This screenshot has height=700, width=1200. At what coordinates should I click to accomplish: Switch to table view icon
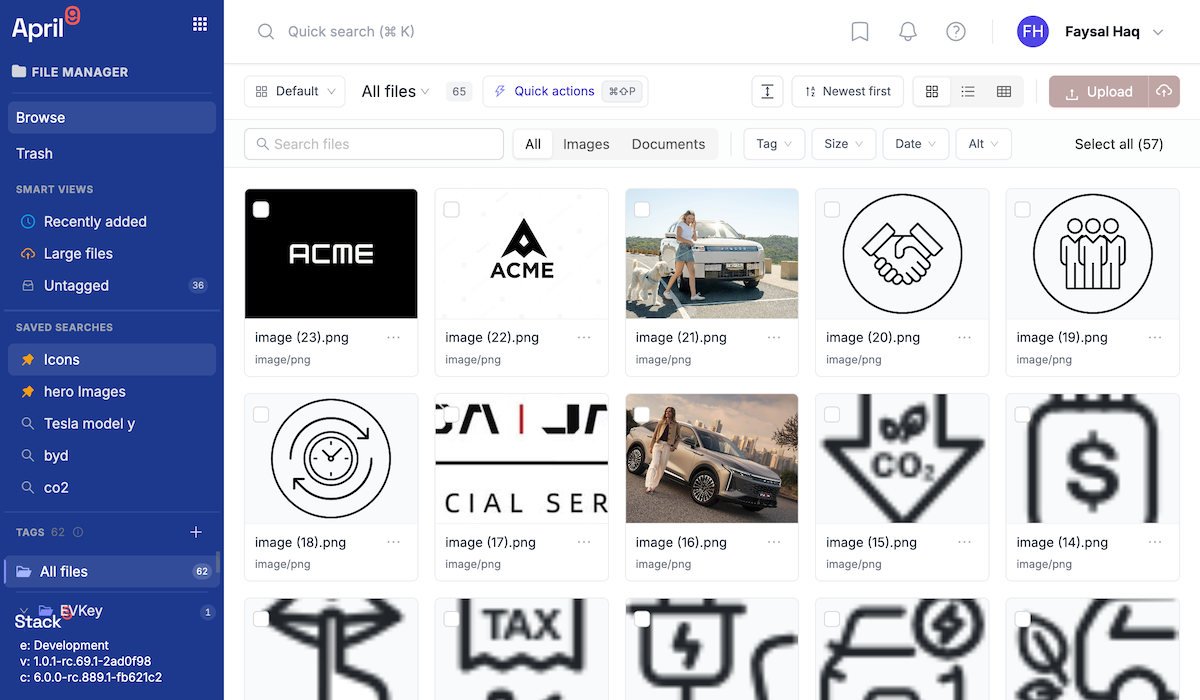(x=1004, y=91)
